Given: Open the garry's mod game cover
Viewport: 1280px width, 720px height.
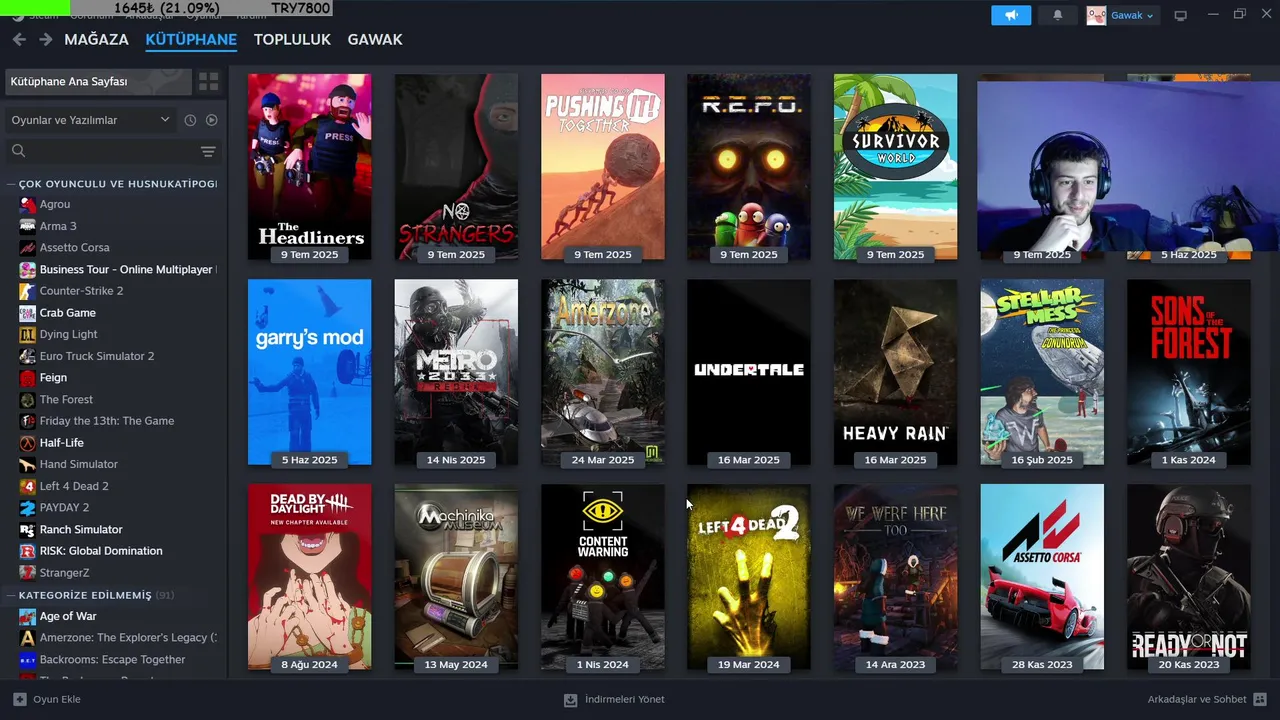Looking at the screenshot, I should 309,372.
